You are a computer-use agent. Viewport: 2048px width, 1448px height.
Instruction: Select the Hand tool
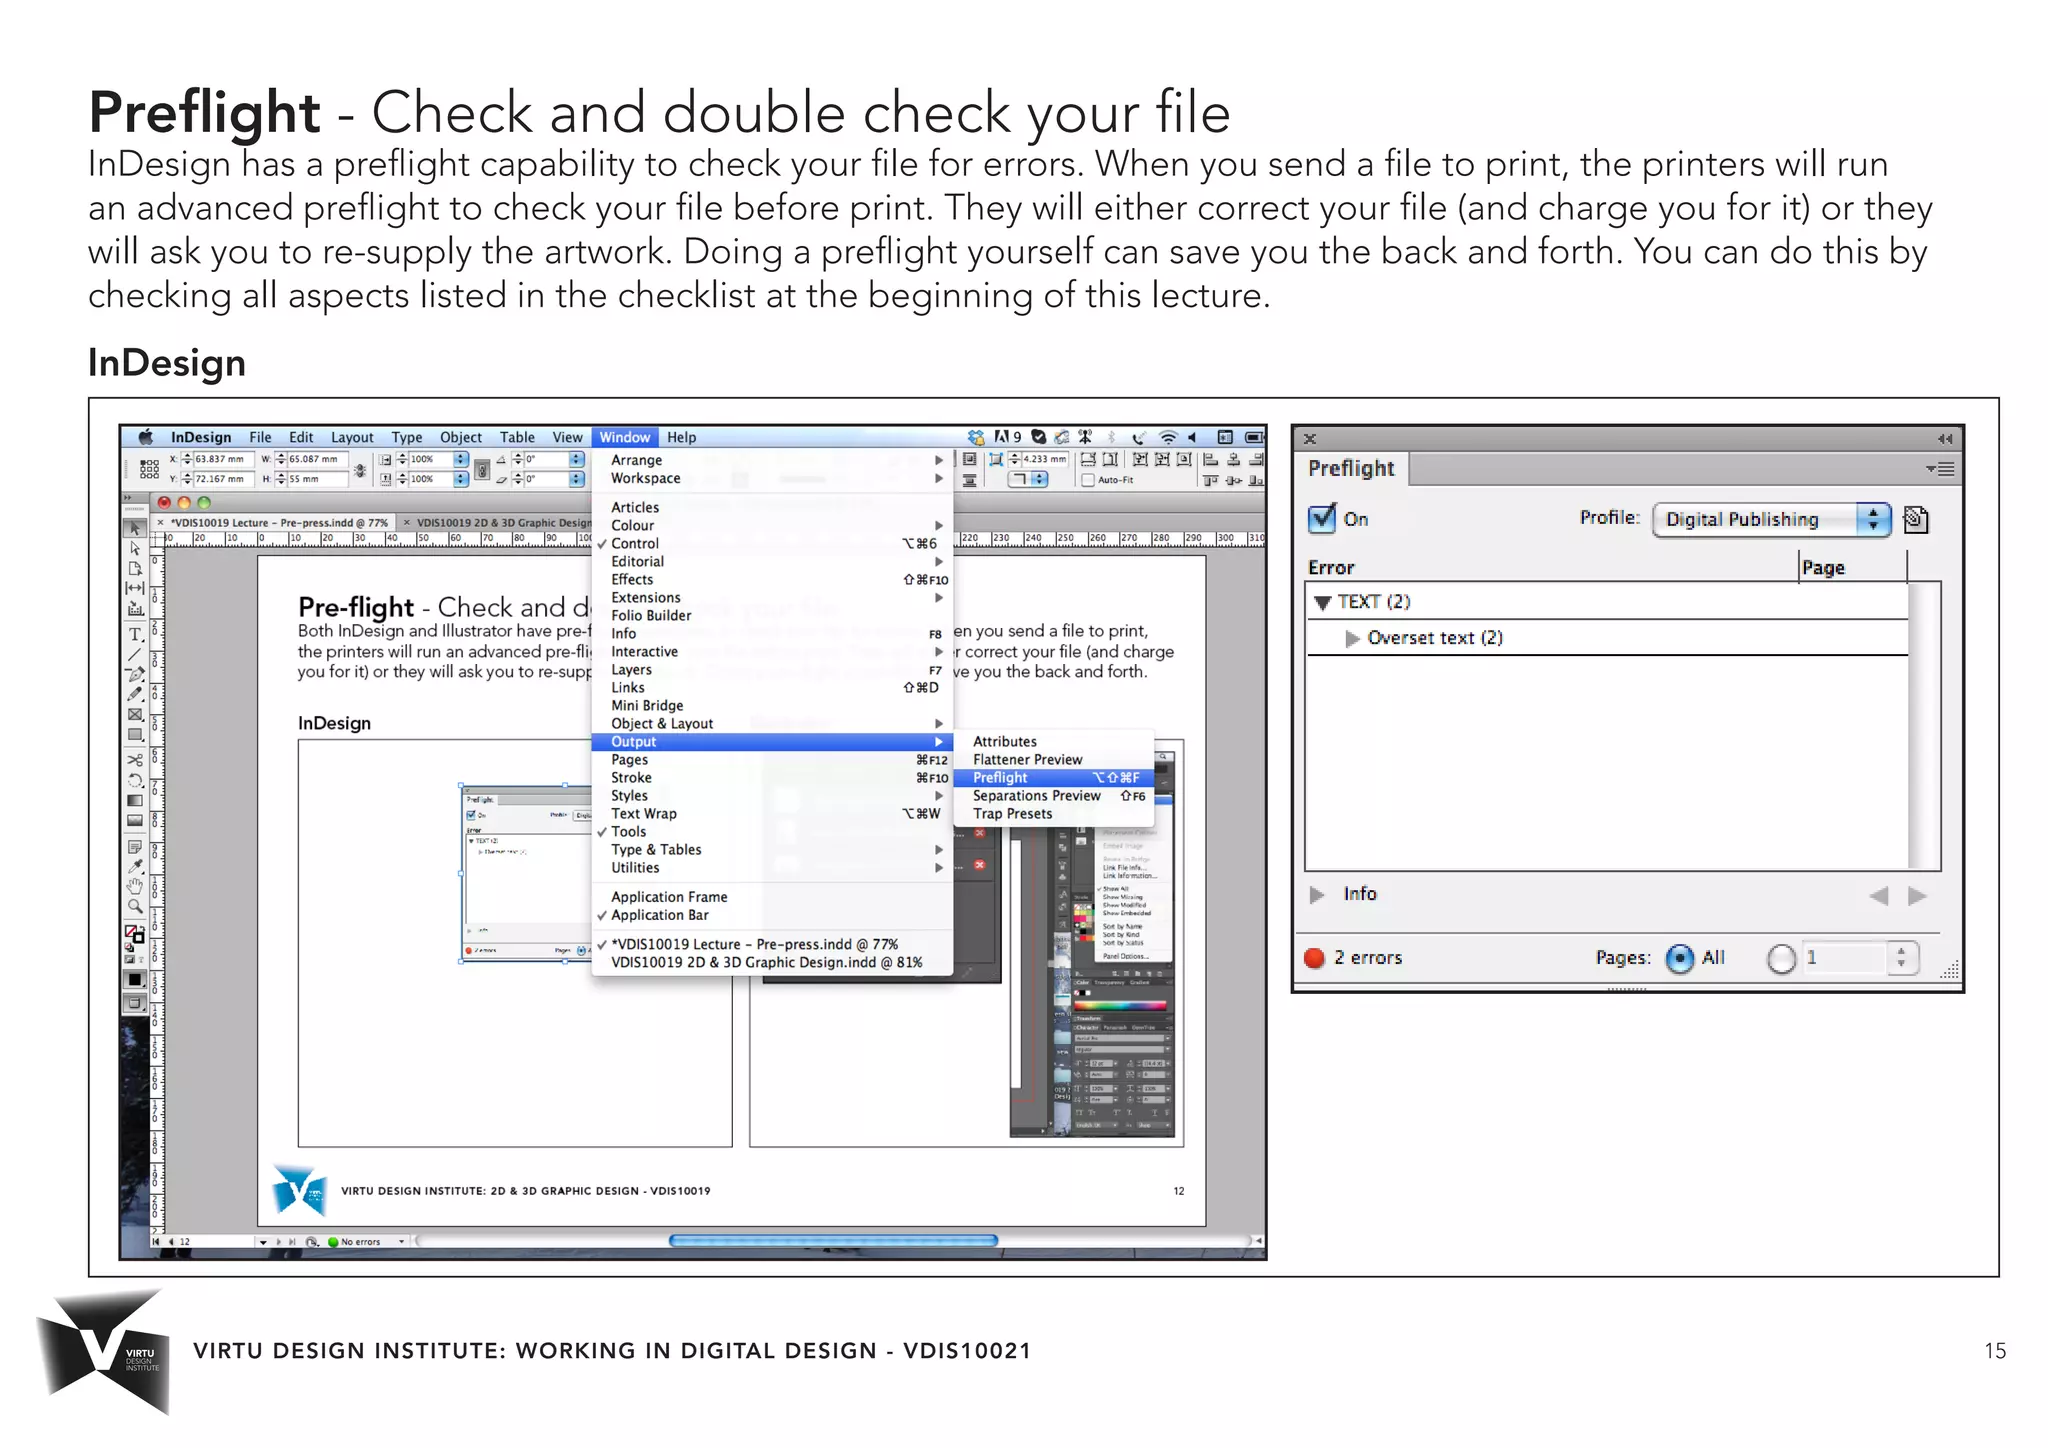(x=134, y=886)
